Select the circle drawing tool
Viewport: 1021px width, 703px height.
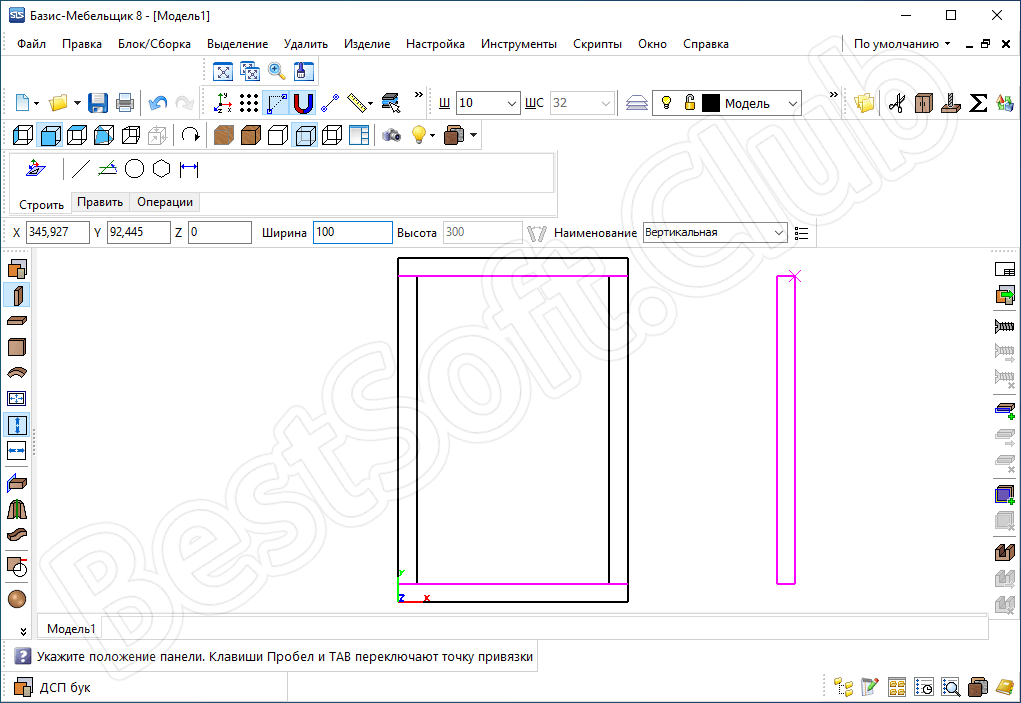[x=134, y=169]
